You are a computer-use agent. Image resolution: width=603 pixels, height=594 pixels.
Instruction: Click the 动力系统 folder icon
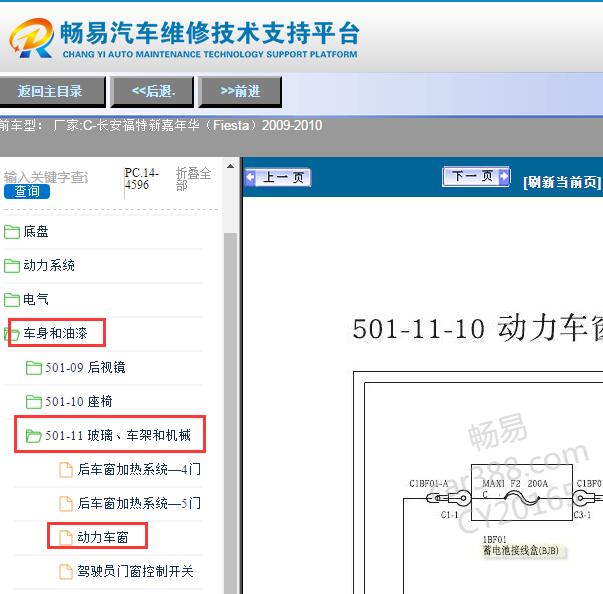(x=12, y=266)
